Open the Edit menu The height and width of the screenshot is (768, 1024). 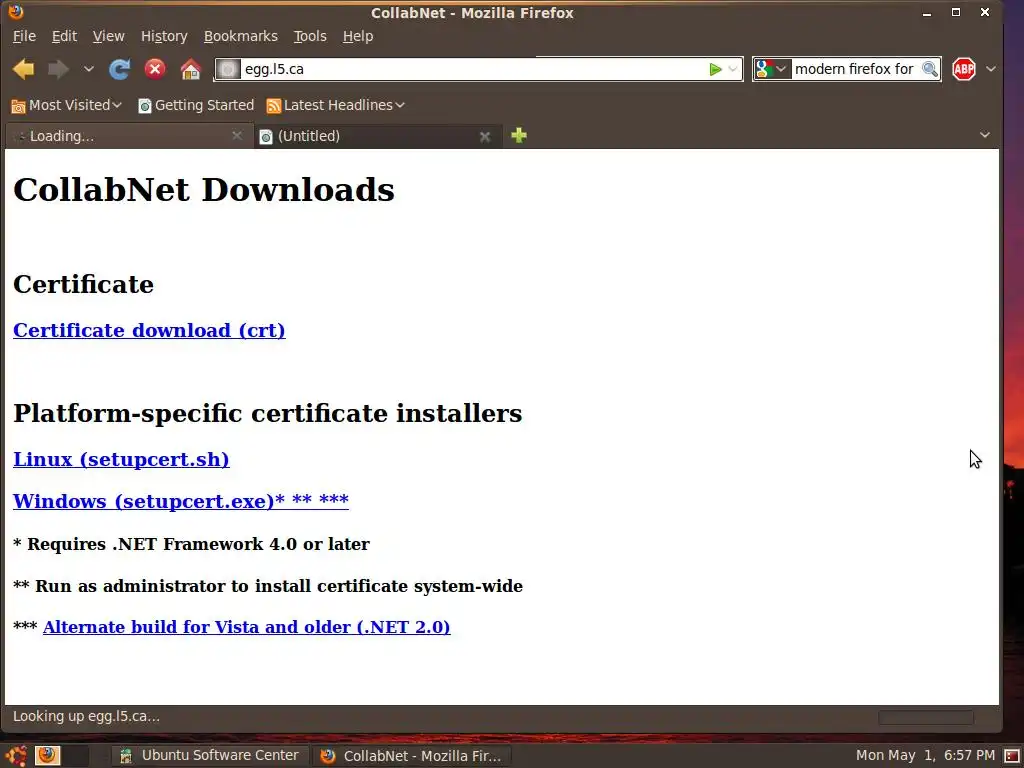[64, 36]
